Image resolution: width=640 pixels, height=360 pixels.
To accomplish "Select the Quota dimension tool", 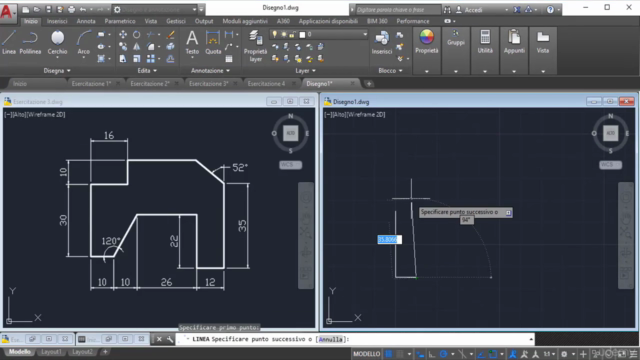I will [x=213, y=42].
